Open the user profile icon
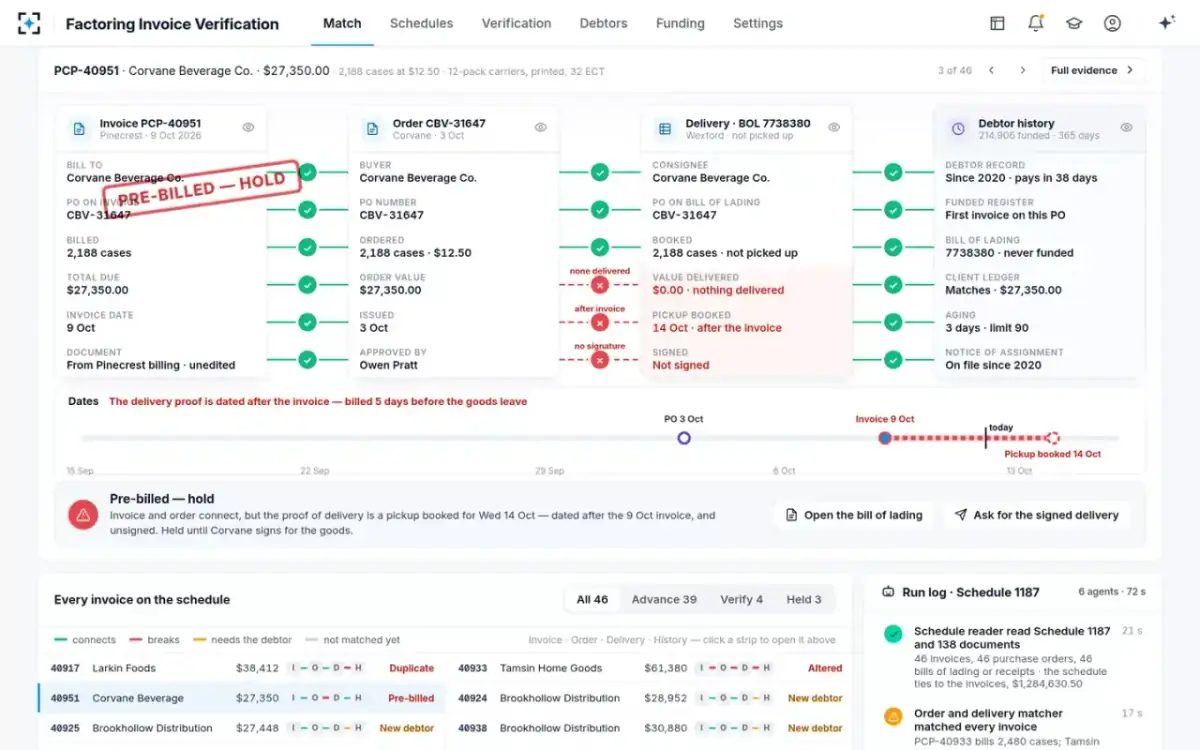 (1112, 23)
